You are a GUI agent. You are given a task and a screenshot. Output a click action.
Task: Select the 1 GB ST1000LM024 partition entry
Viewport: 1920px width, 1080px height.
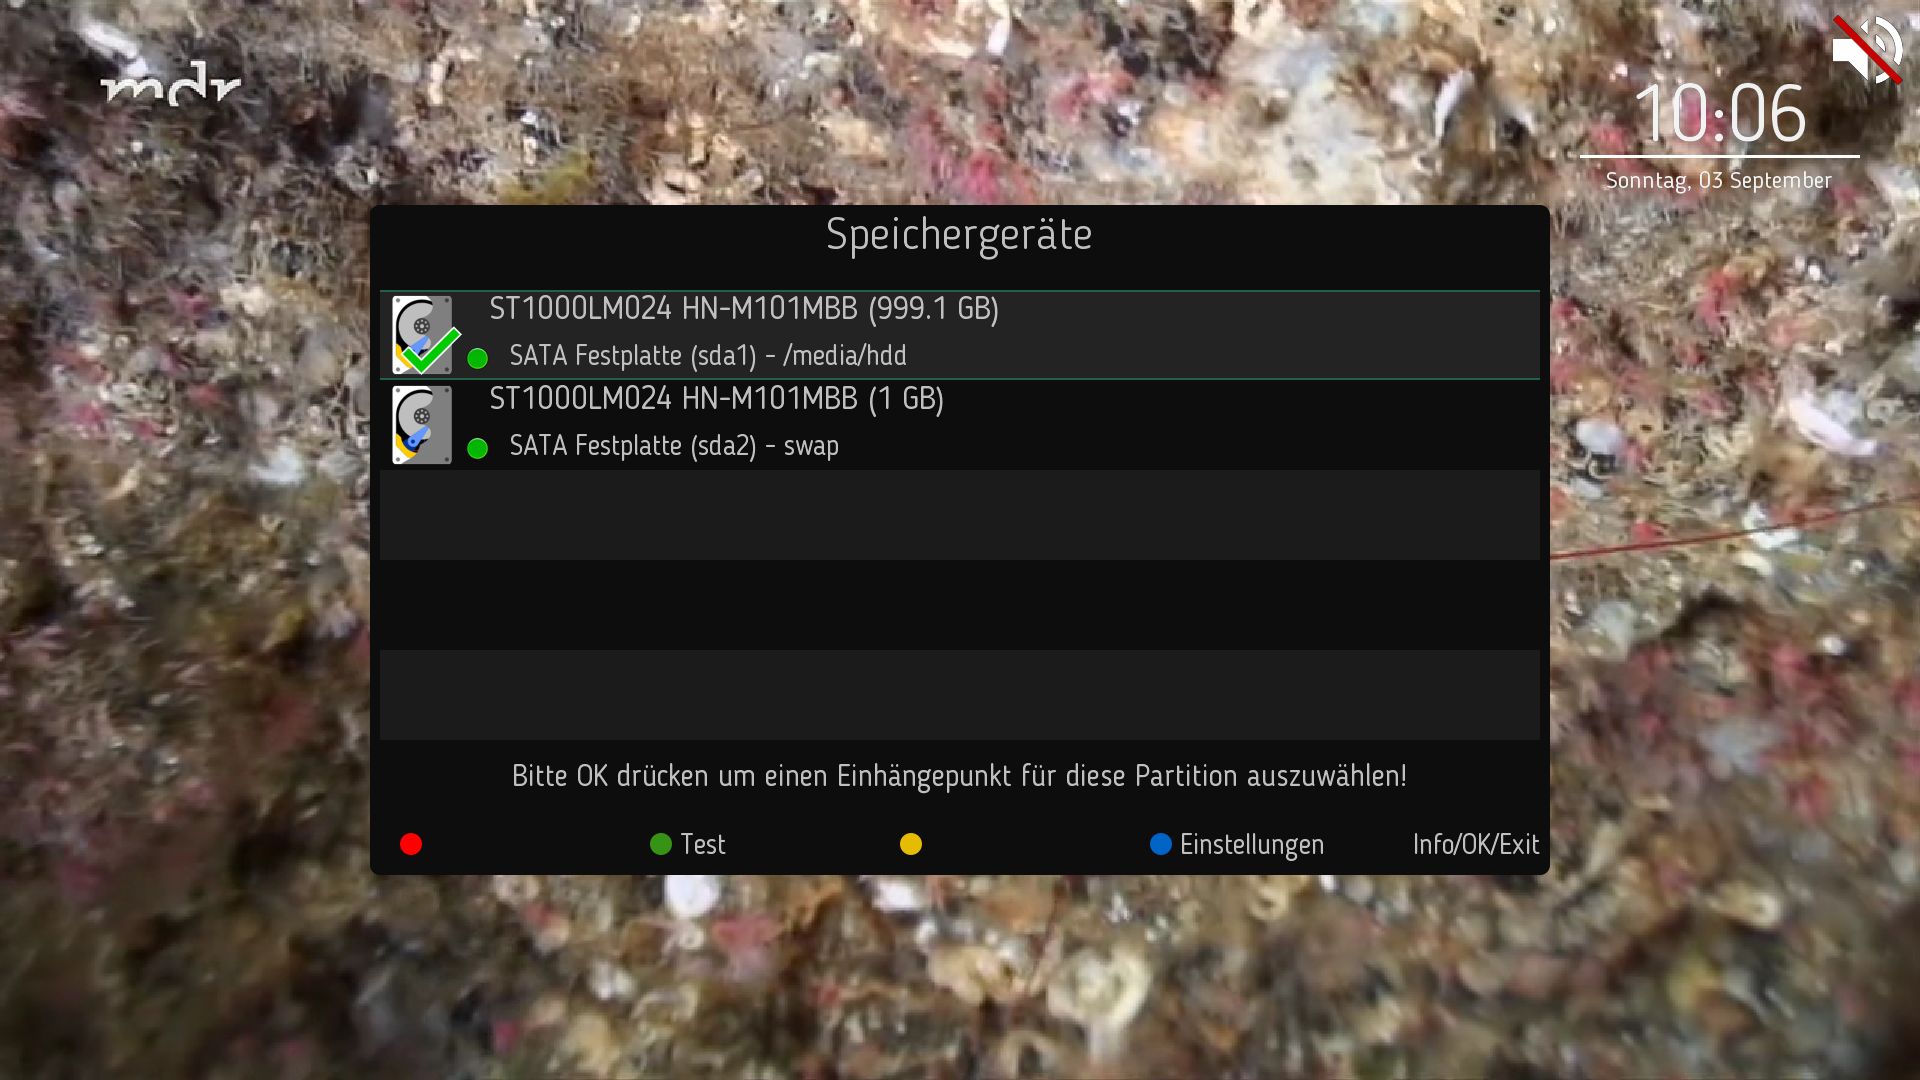coord(960,425)
